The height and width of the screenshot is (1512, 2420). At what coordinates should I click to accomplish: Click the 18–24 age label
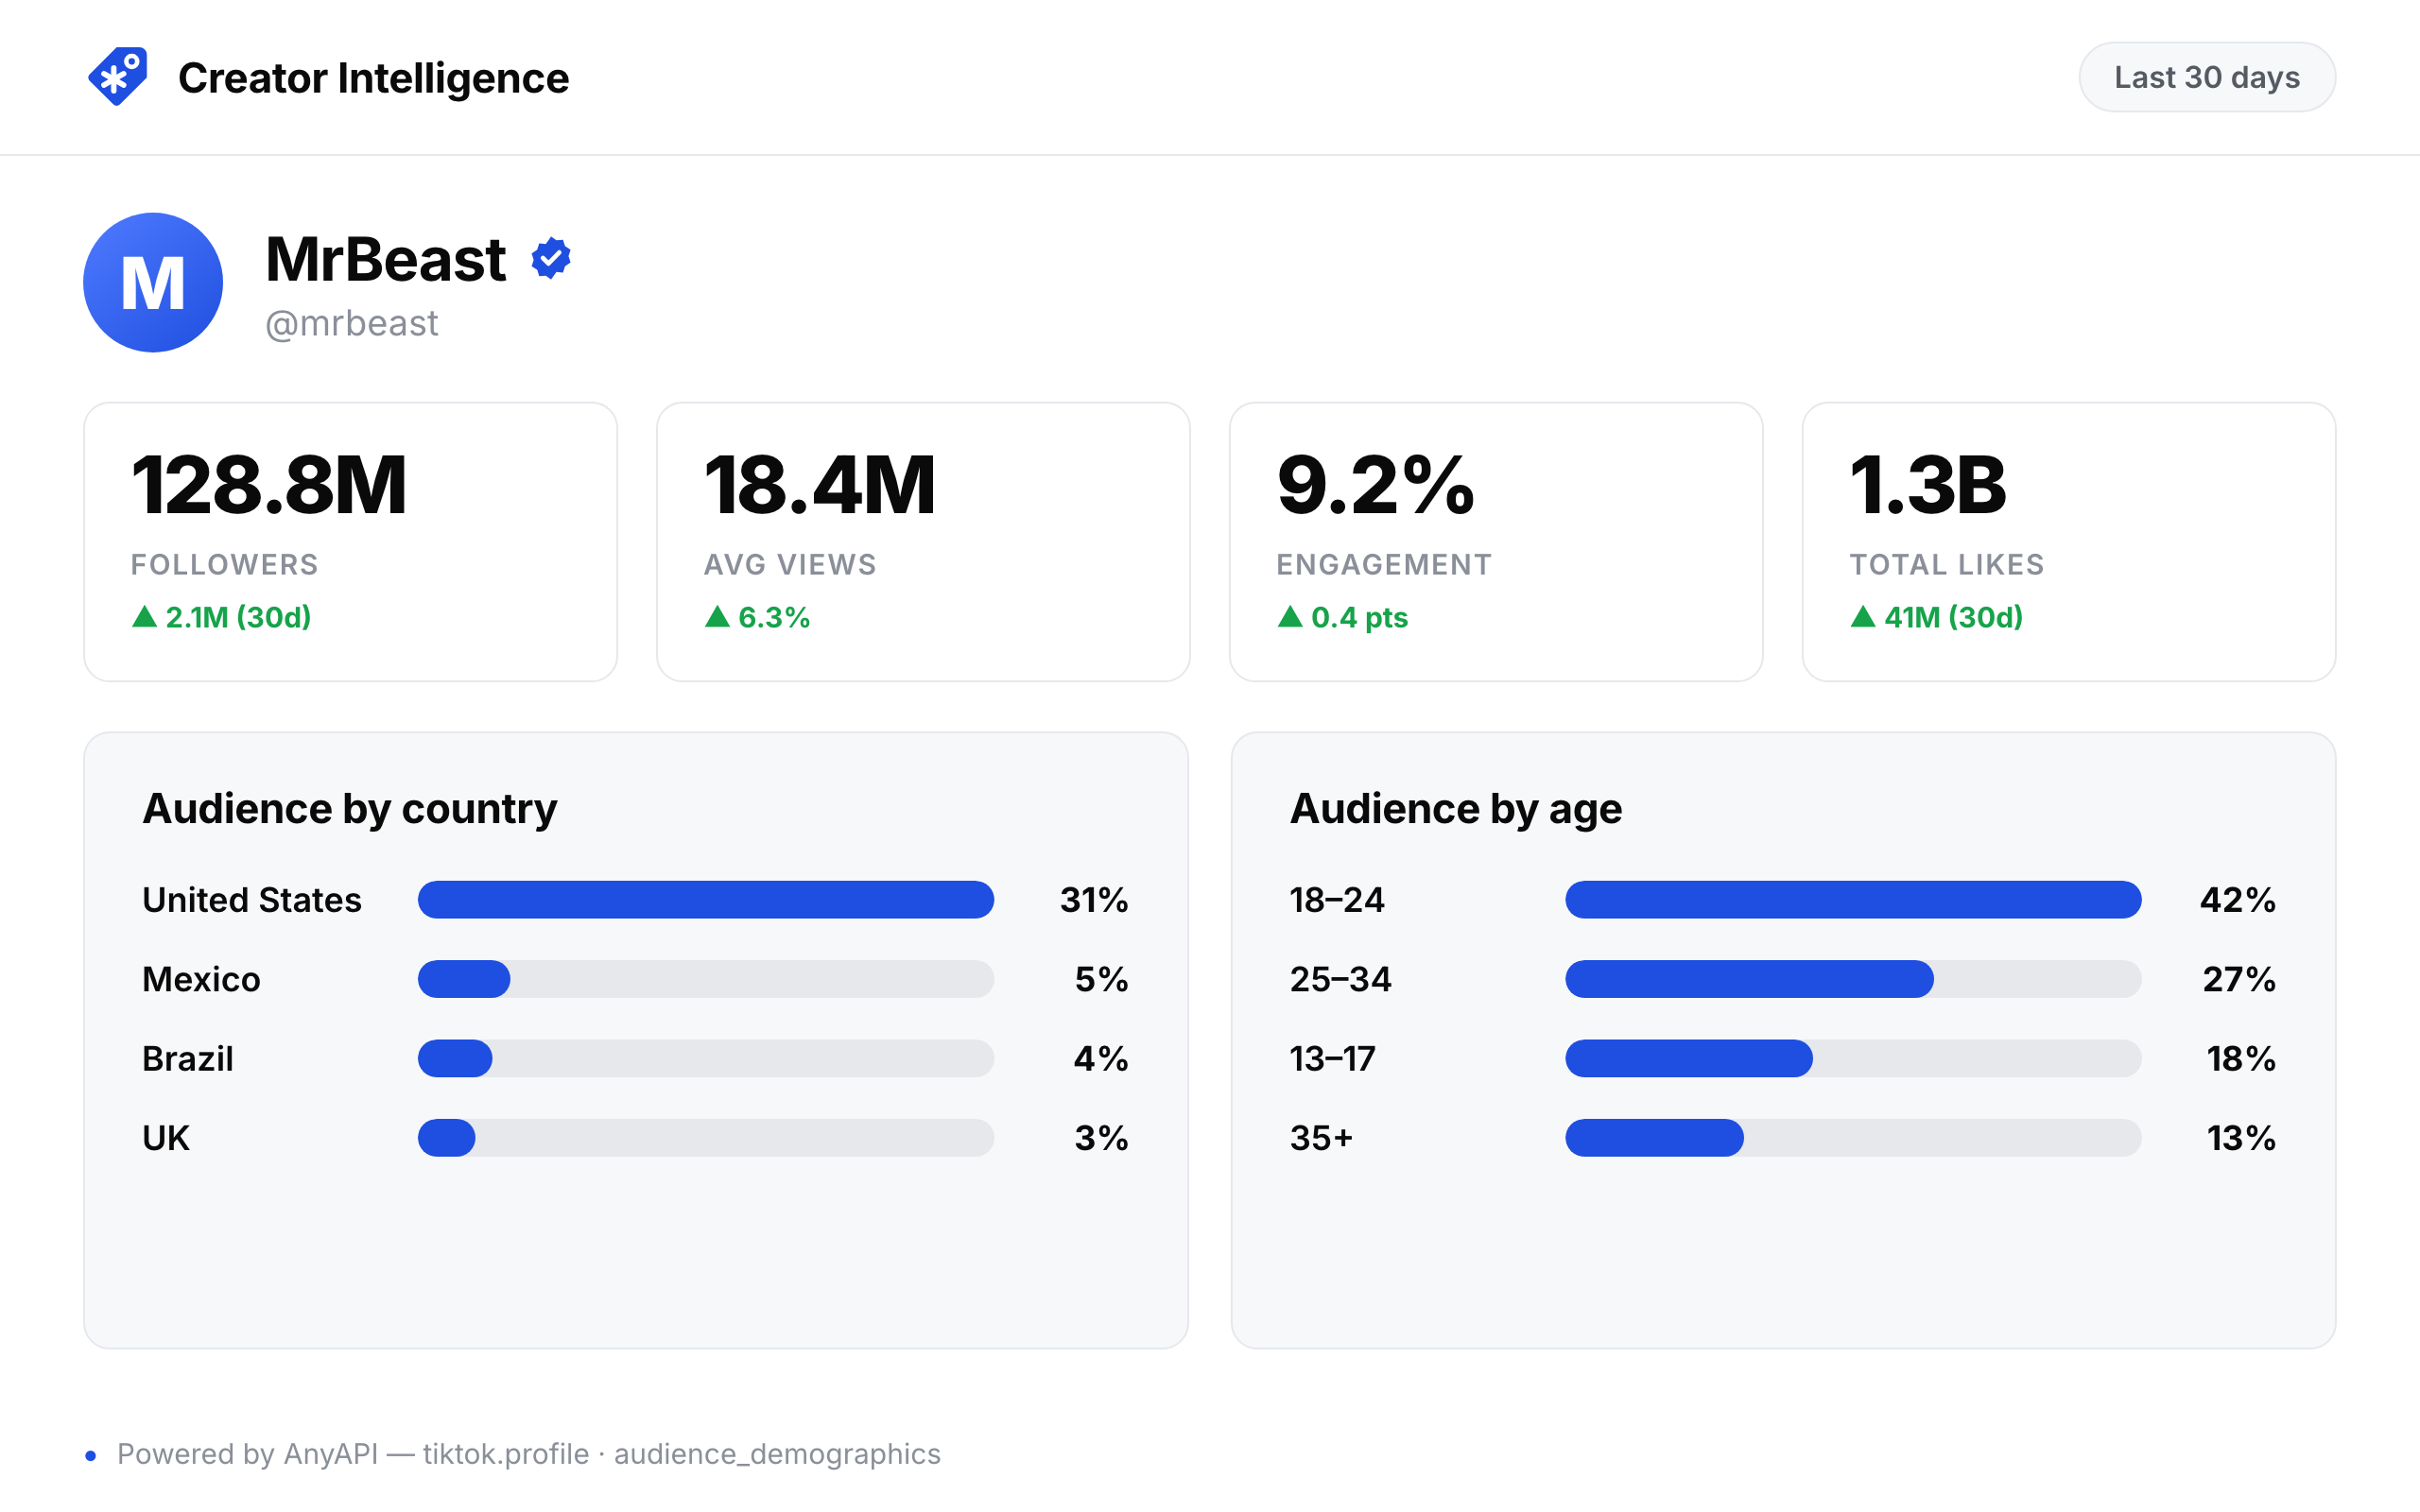click(x=1337, y=900)
